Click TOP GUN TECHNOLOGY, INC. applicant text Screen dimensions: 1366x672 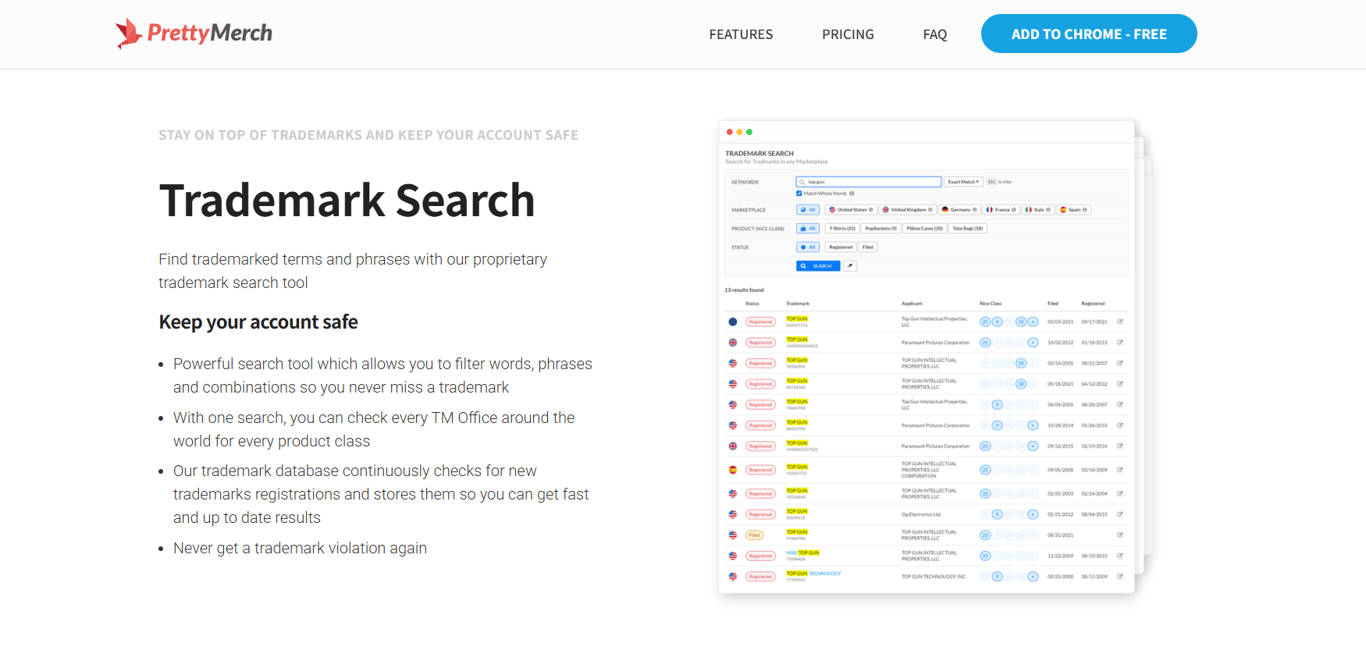click(934, 576)
